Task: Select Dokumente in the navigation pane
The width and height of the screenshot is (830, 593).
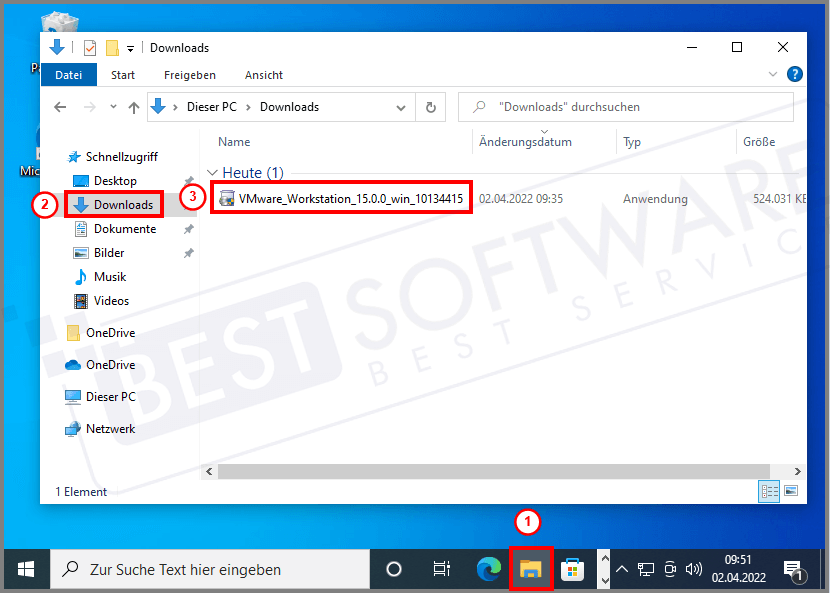Action: pos(125,229)
